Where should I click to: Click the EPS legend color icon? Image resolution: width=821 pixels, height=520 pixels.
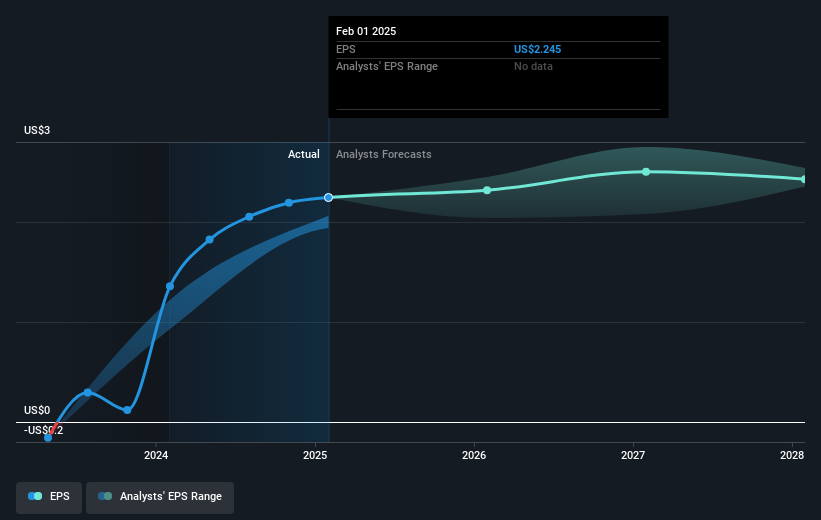[35, 496]
